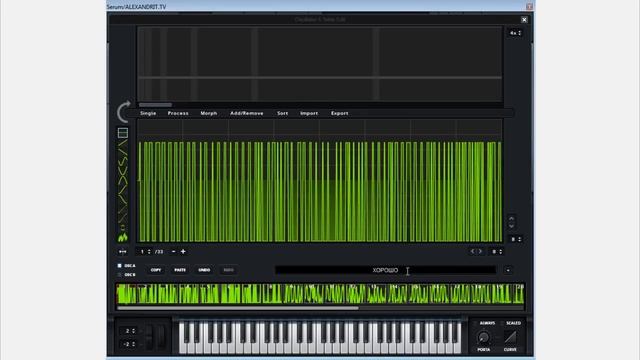Image resolution: width=640 pixels, height=360 pixels.
Task: Open the Export menu
Action: point(340,113)
